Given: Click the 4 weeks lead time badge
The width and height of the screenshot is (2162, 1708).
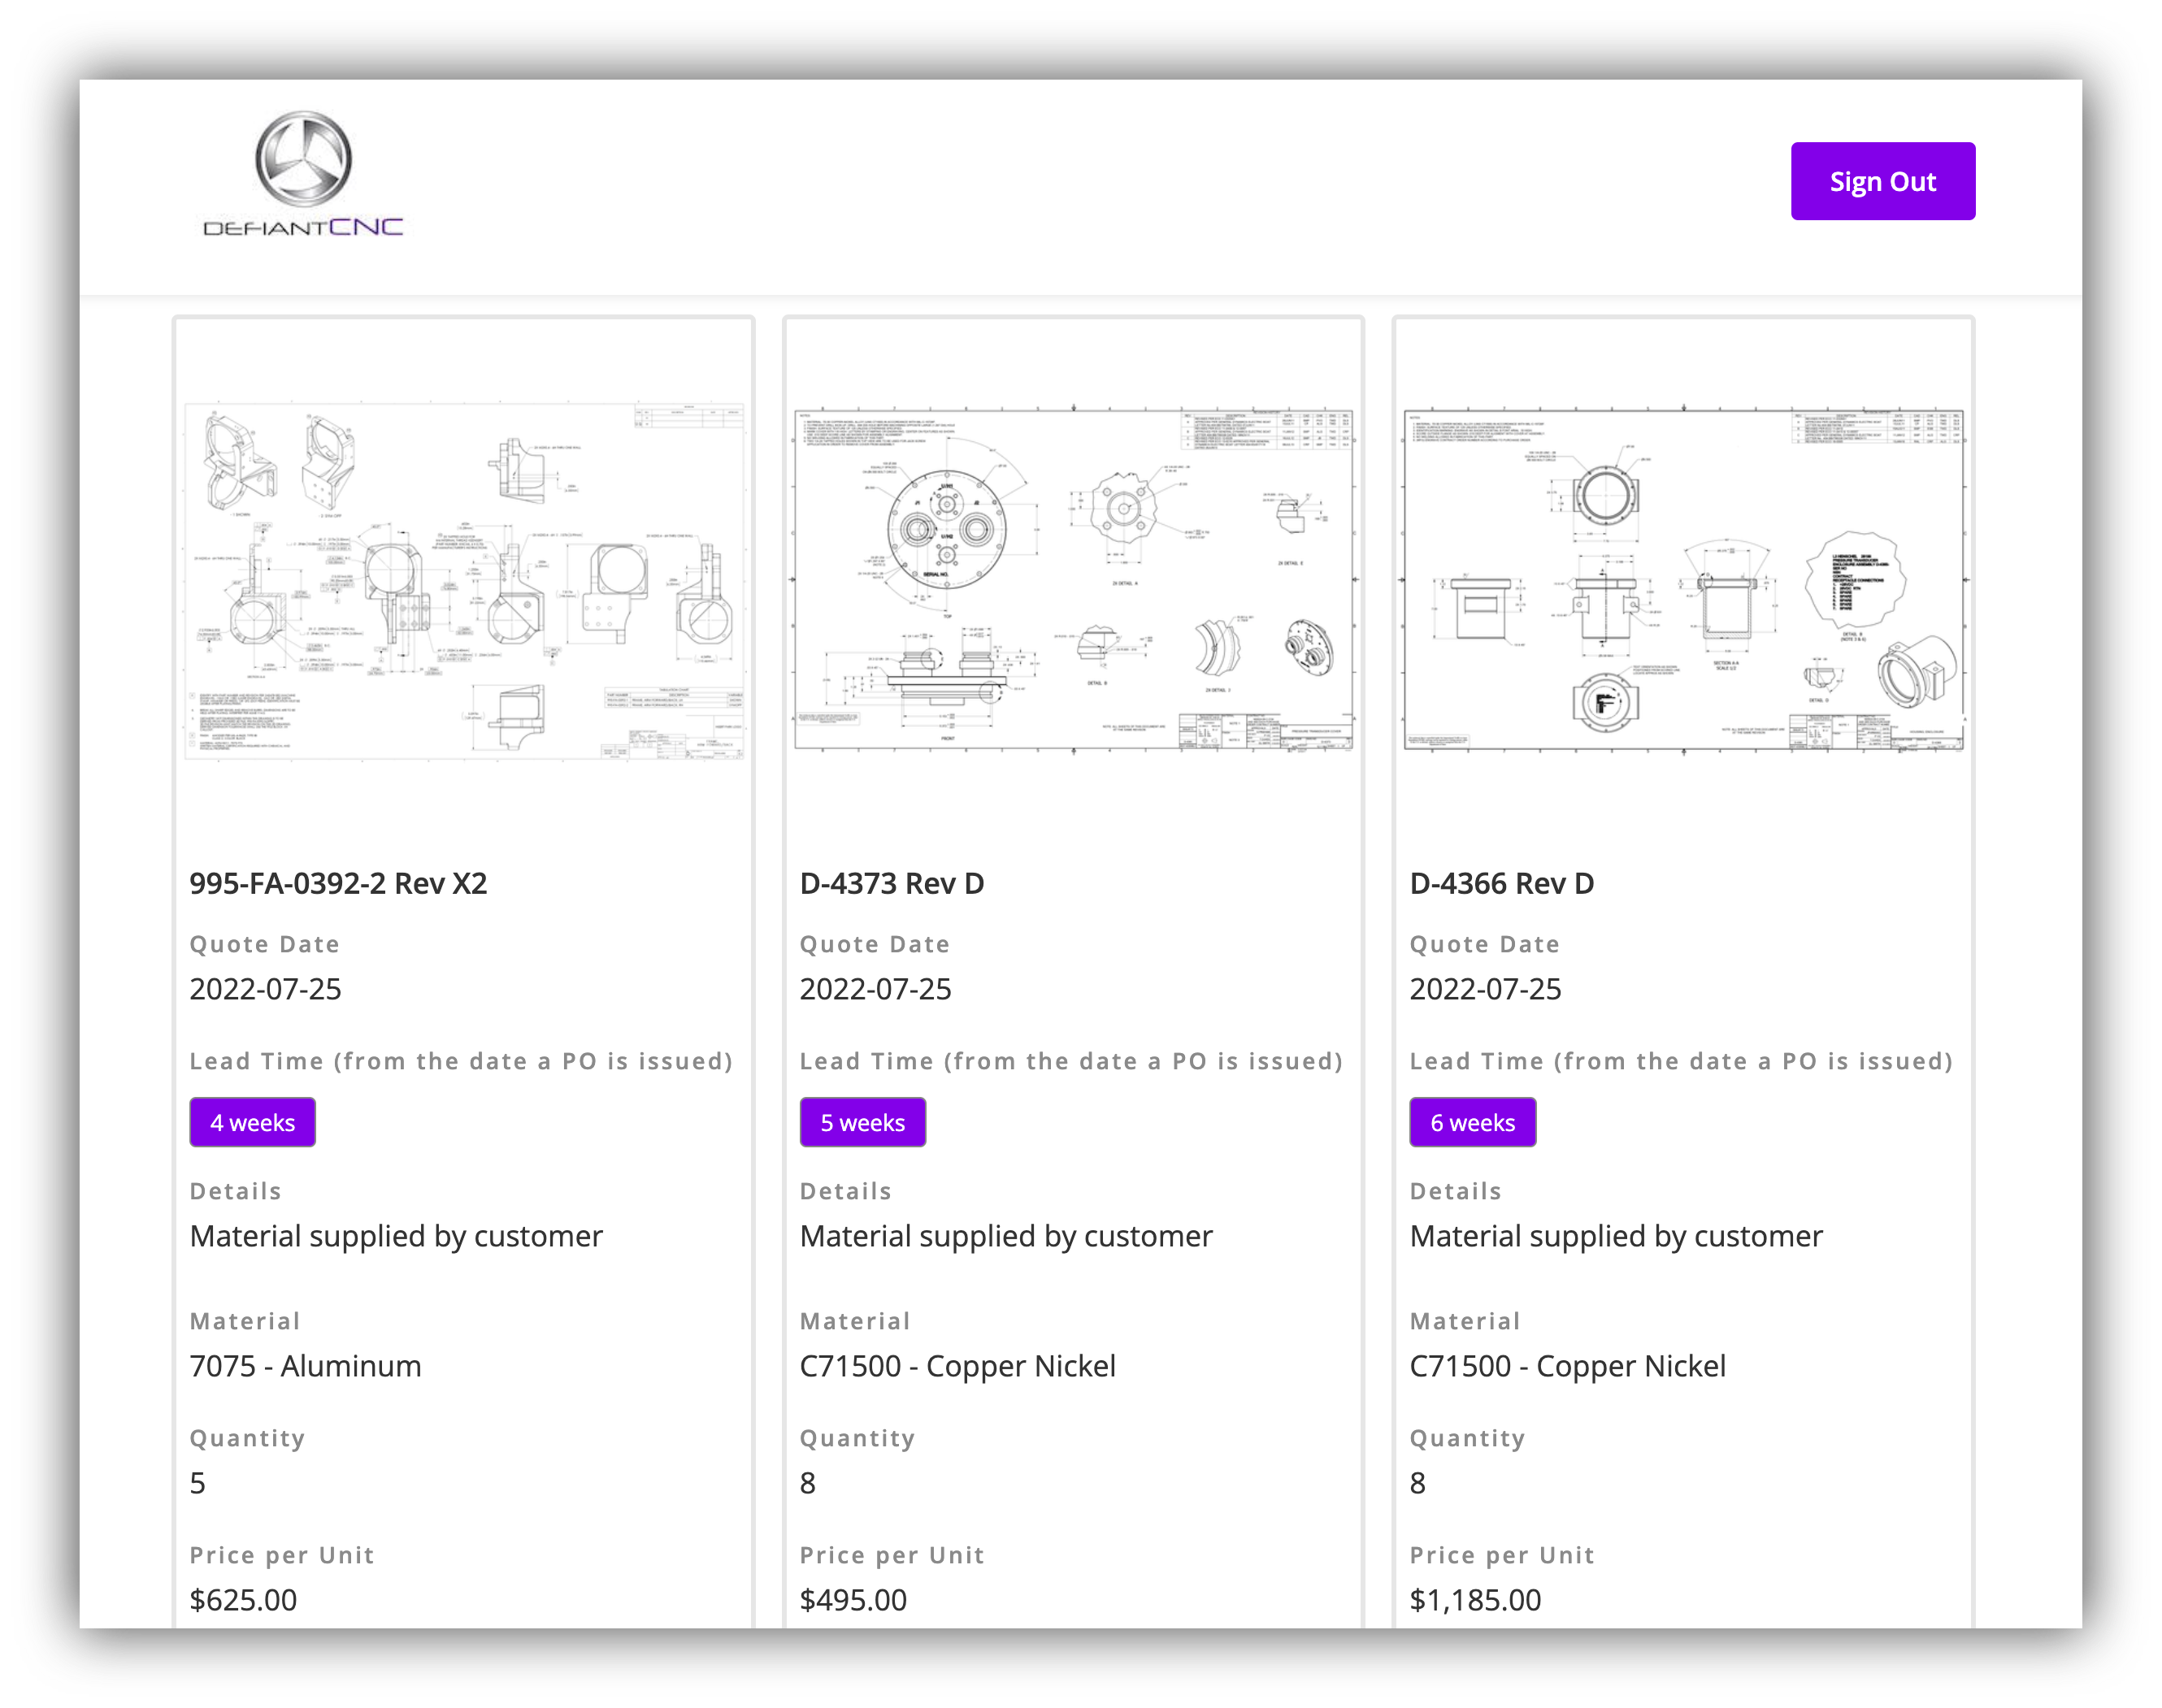Looking at the screenshot, I should click(x=252, y=1122).
